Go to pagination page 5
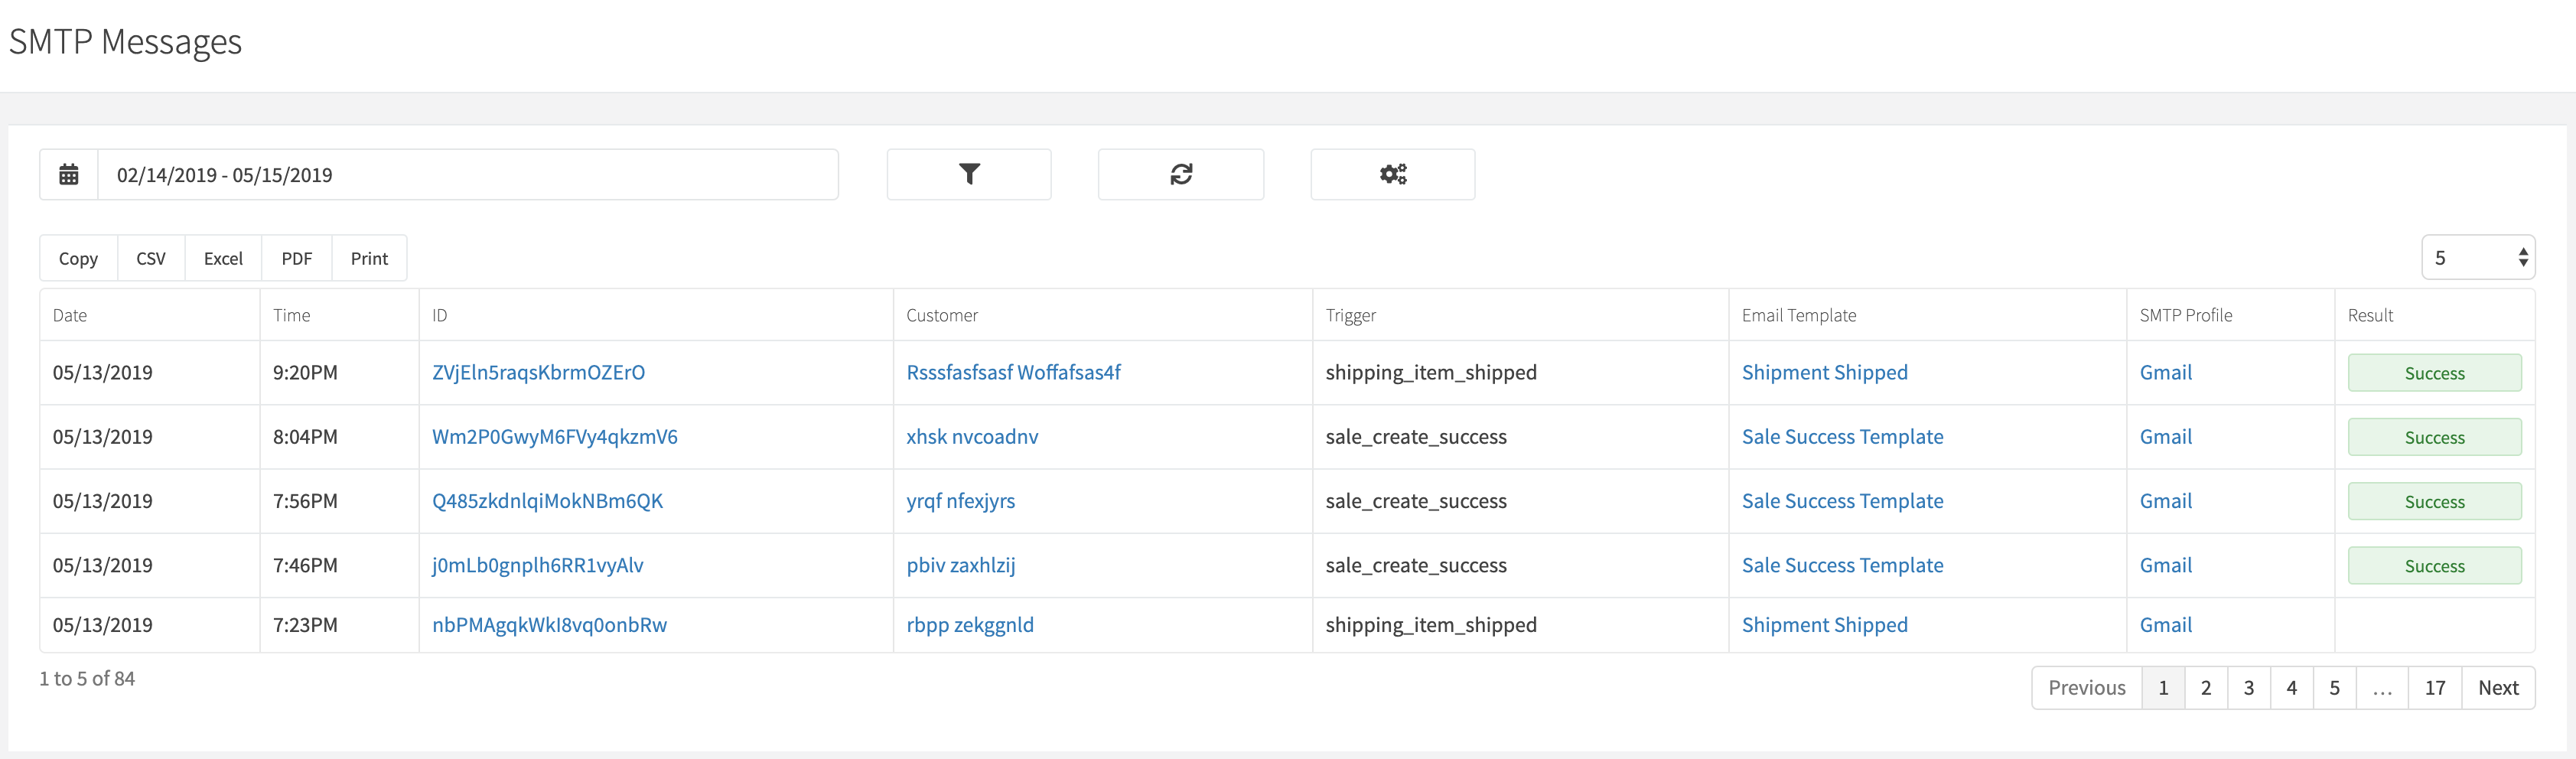This screenshot has height=759, width=2576. click(x=2335, y=688)
